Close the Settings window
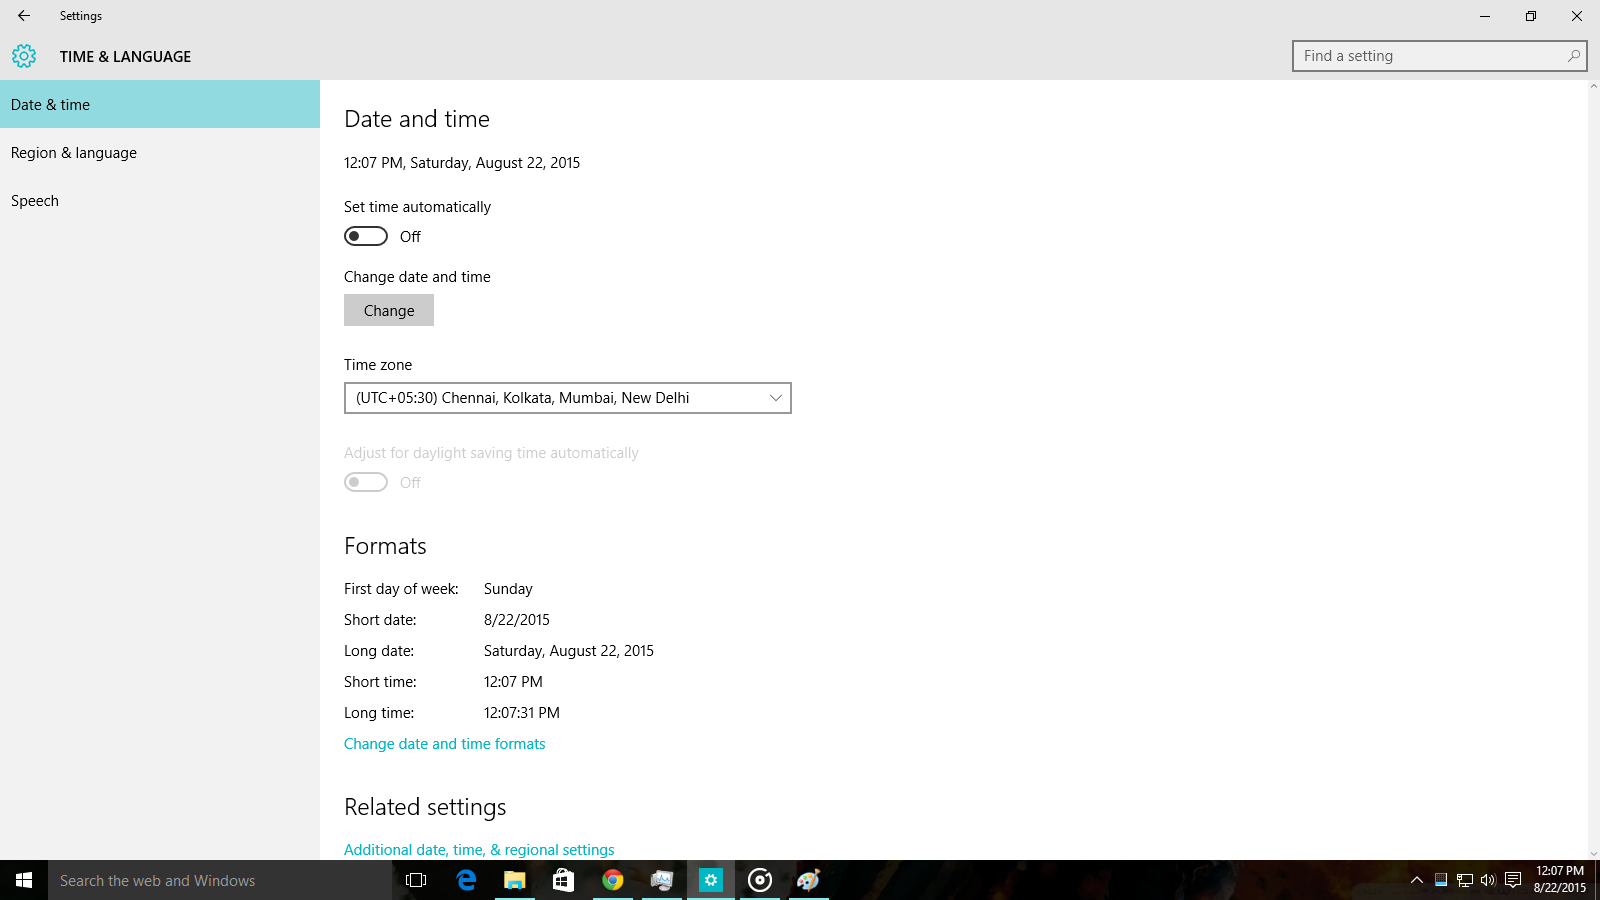This screenshot has height=900, width=1600. click(1577, 16)
